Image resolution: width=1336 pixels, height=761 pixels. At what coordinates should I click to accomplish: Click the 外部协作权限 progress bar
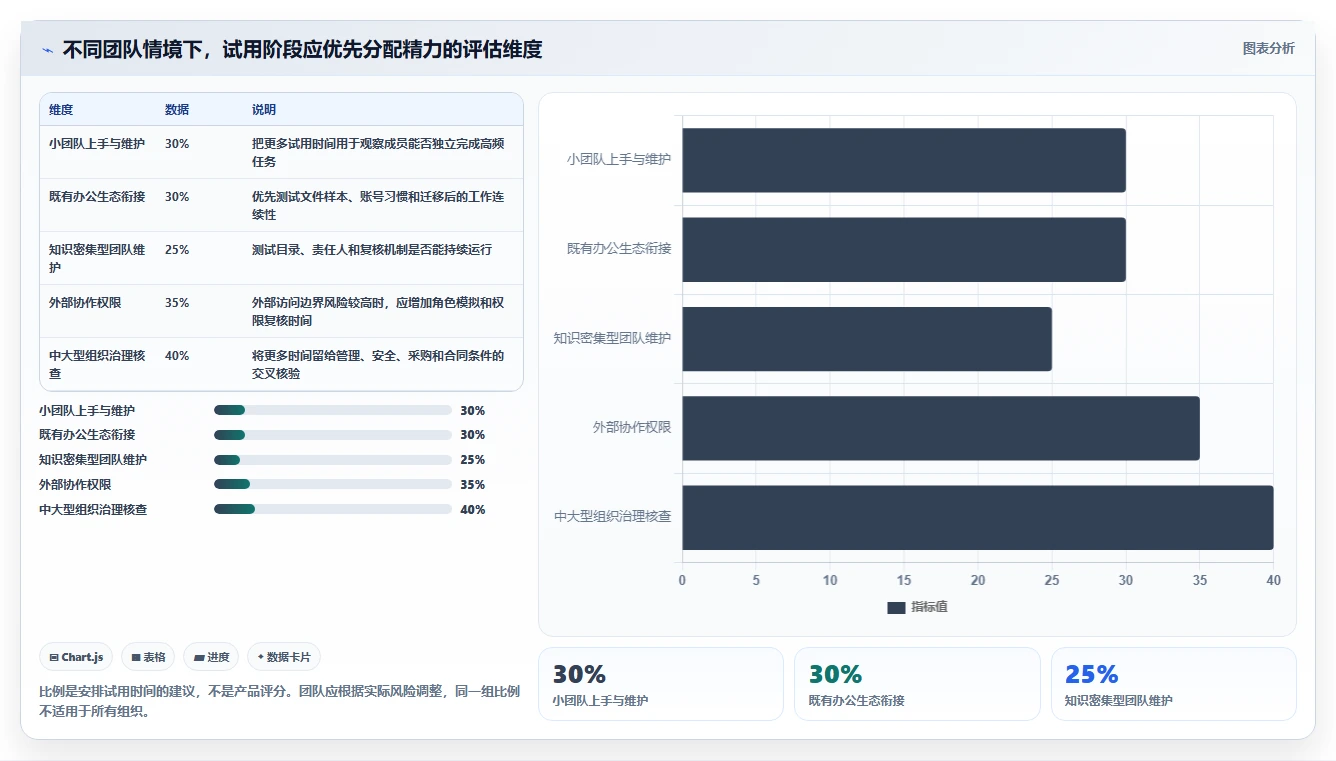(x=333, y=484)
